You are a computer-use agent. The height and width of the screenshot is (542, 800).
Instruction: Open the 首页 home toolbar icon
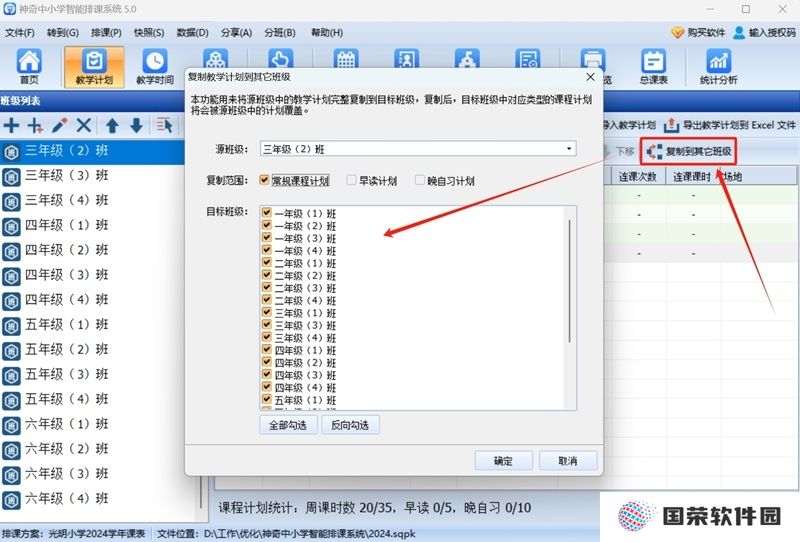point(29,67)
